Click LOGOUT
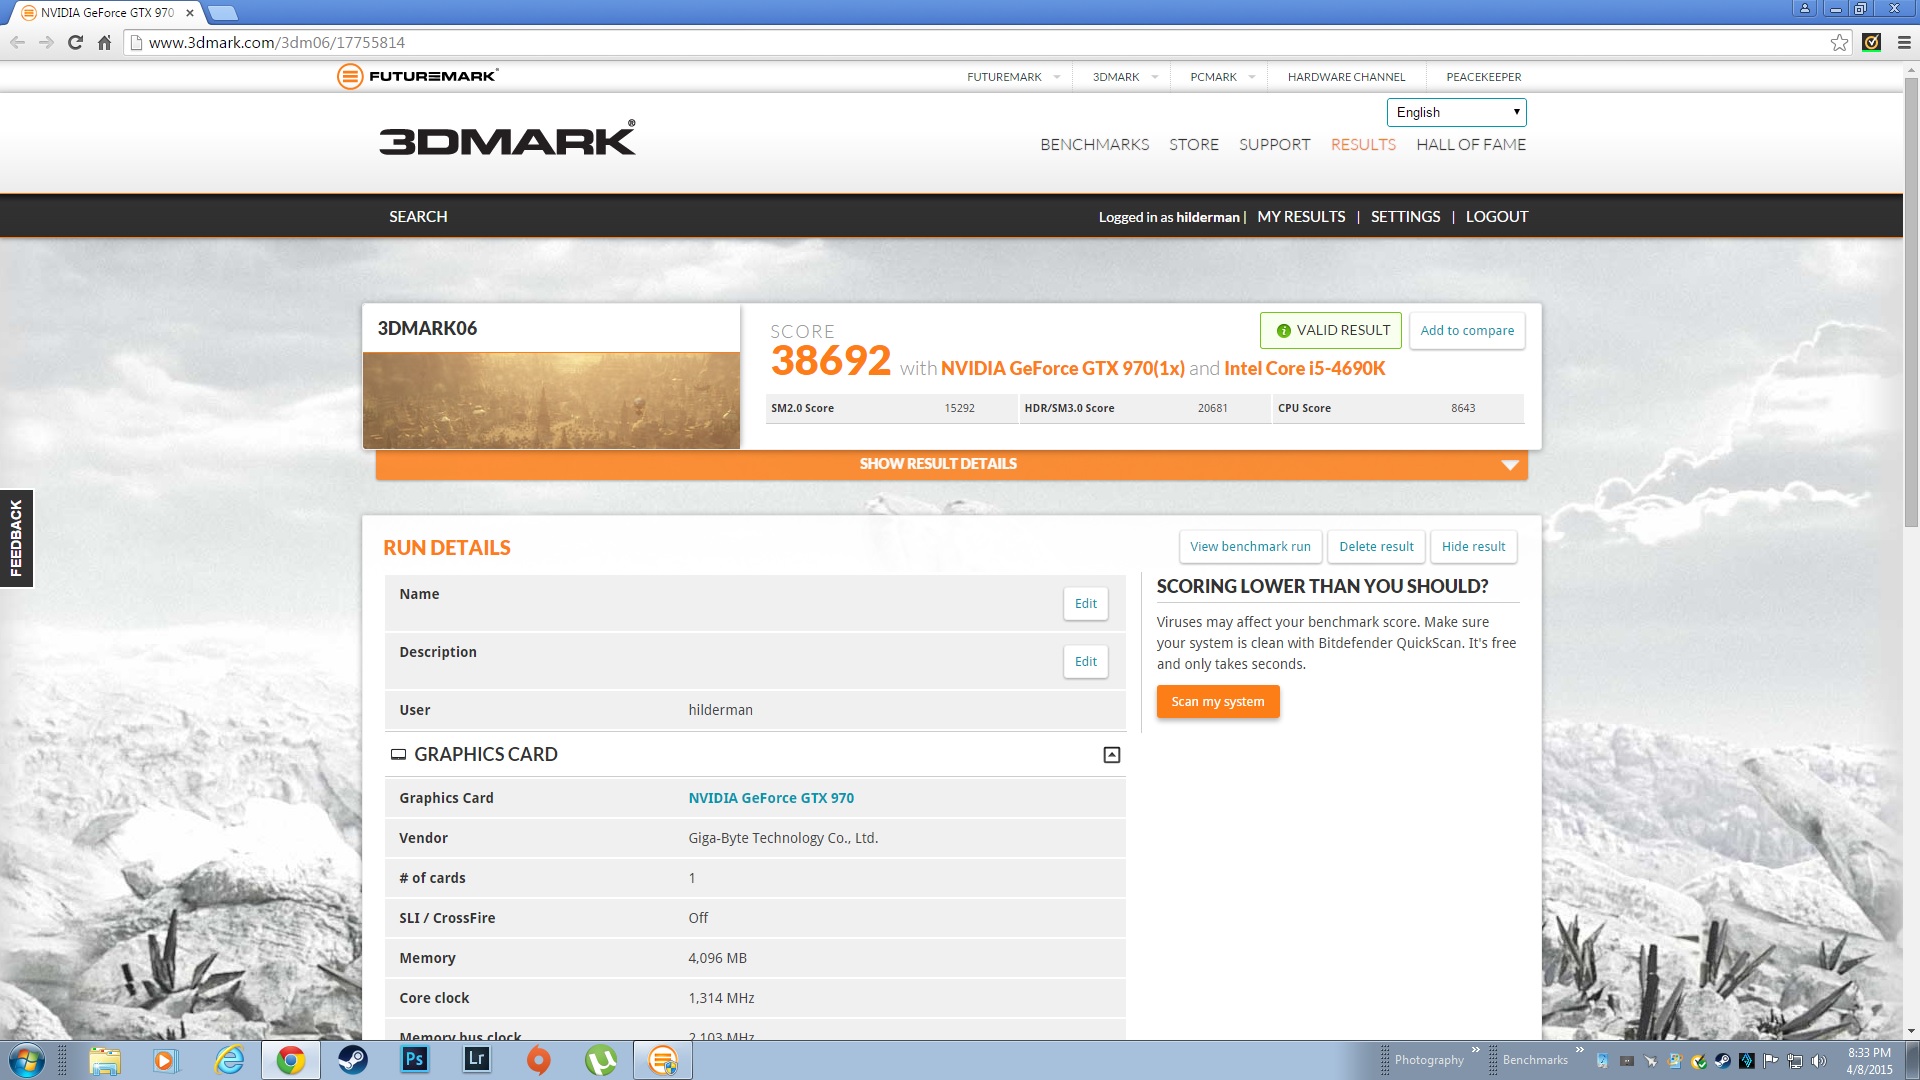This screenshot has width=1920, height=1080. tap(1496, 217)
